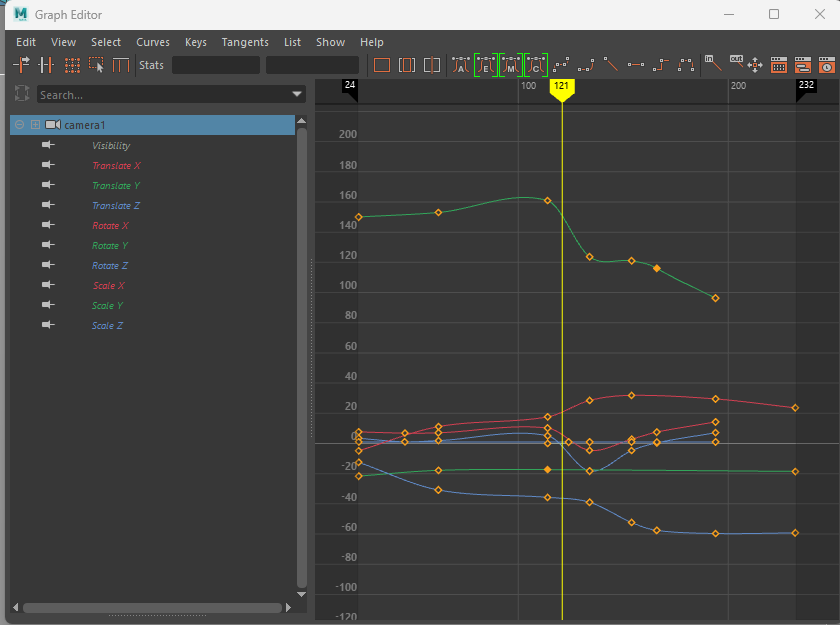Click the Frame Playback Range icon
This screenshot has height=625, width=840.
(x=407, y=65)
